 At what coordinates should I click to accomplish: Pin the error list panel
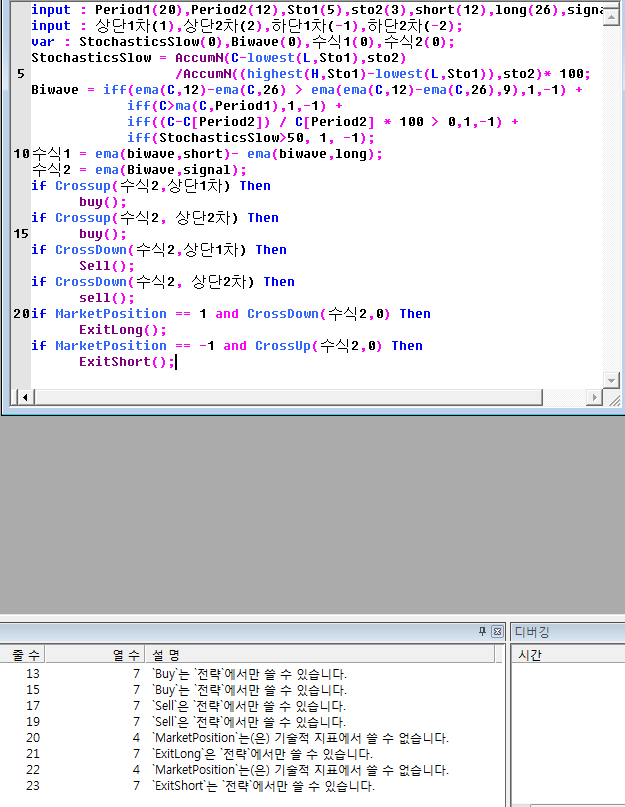pyautogui.click(x=482, y=631)
